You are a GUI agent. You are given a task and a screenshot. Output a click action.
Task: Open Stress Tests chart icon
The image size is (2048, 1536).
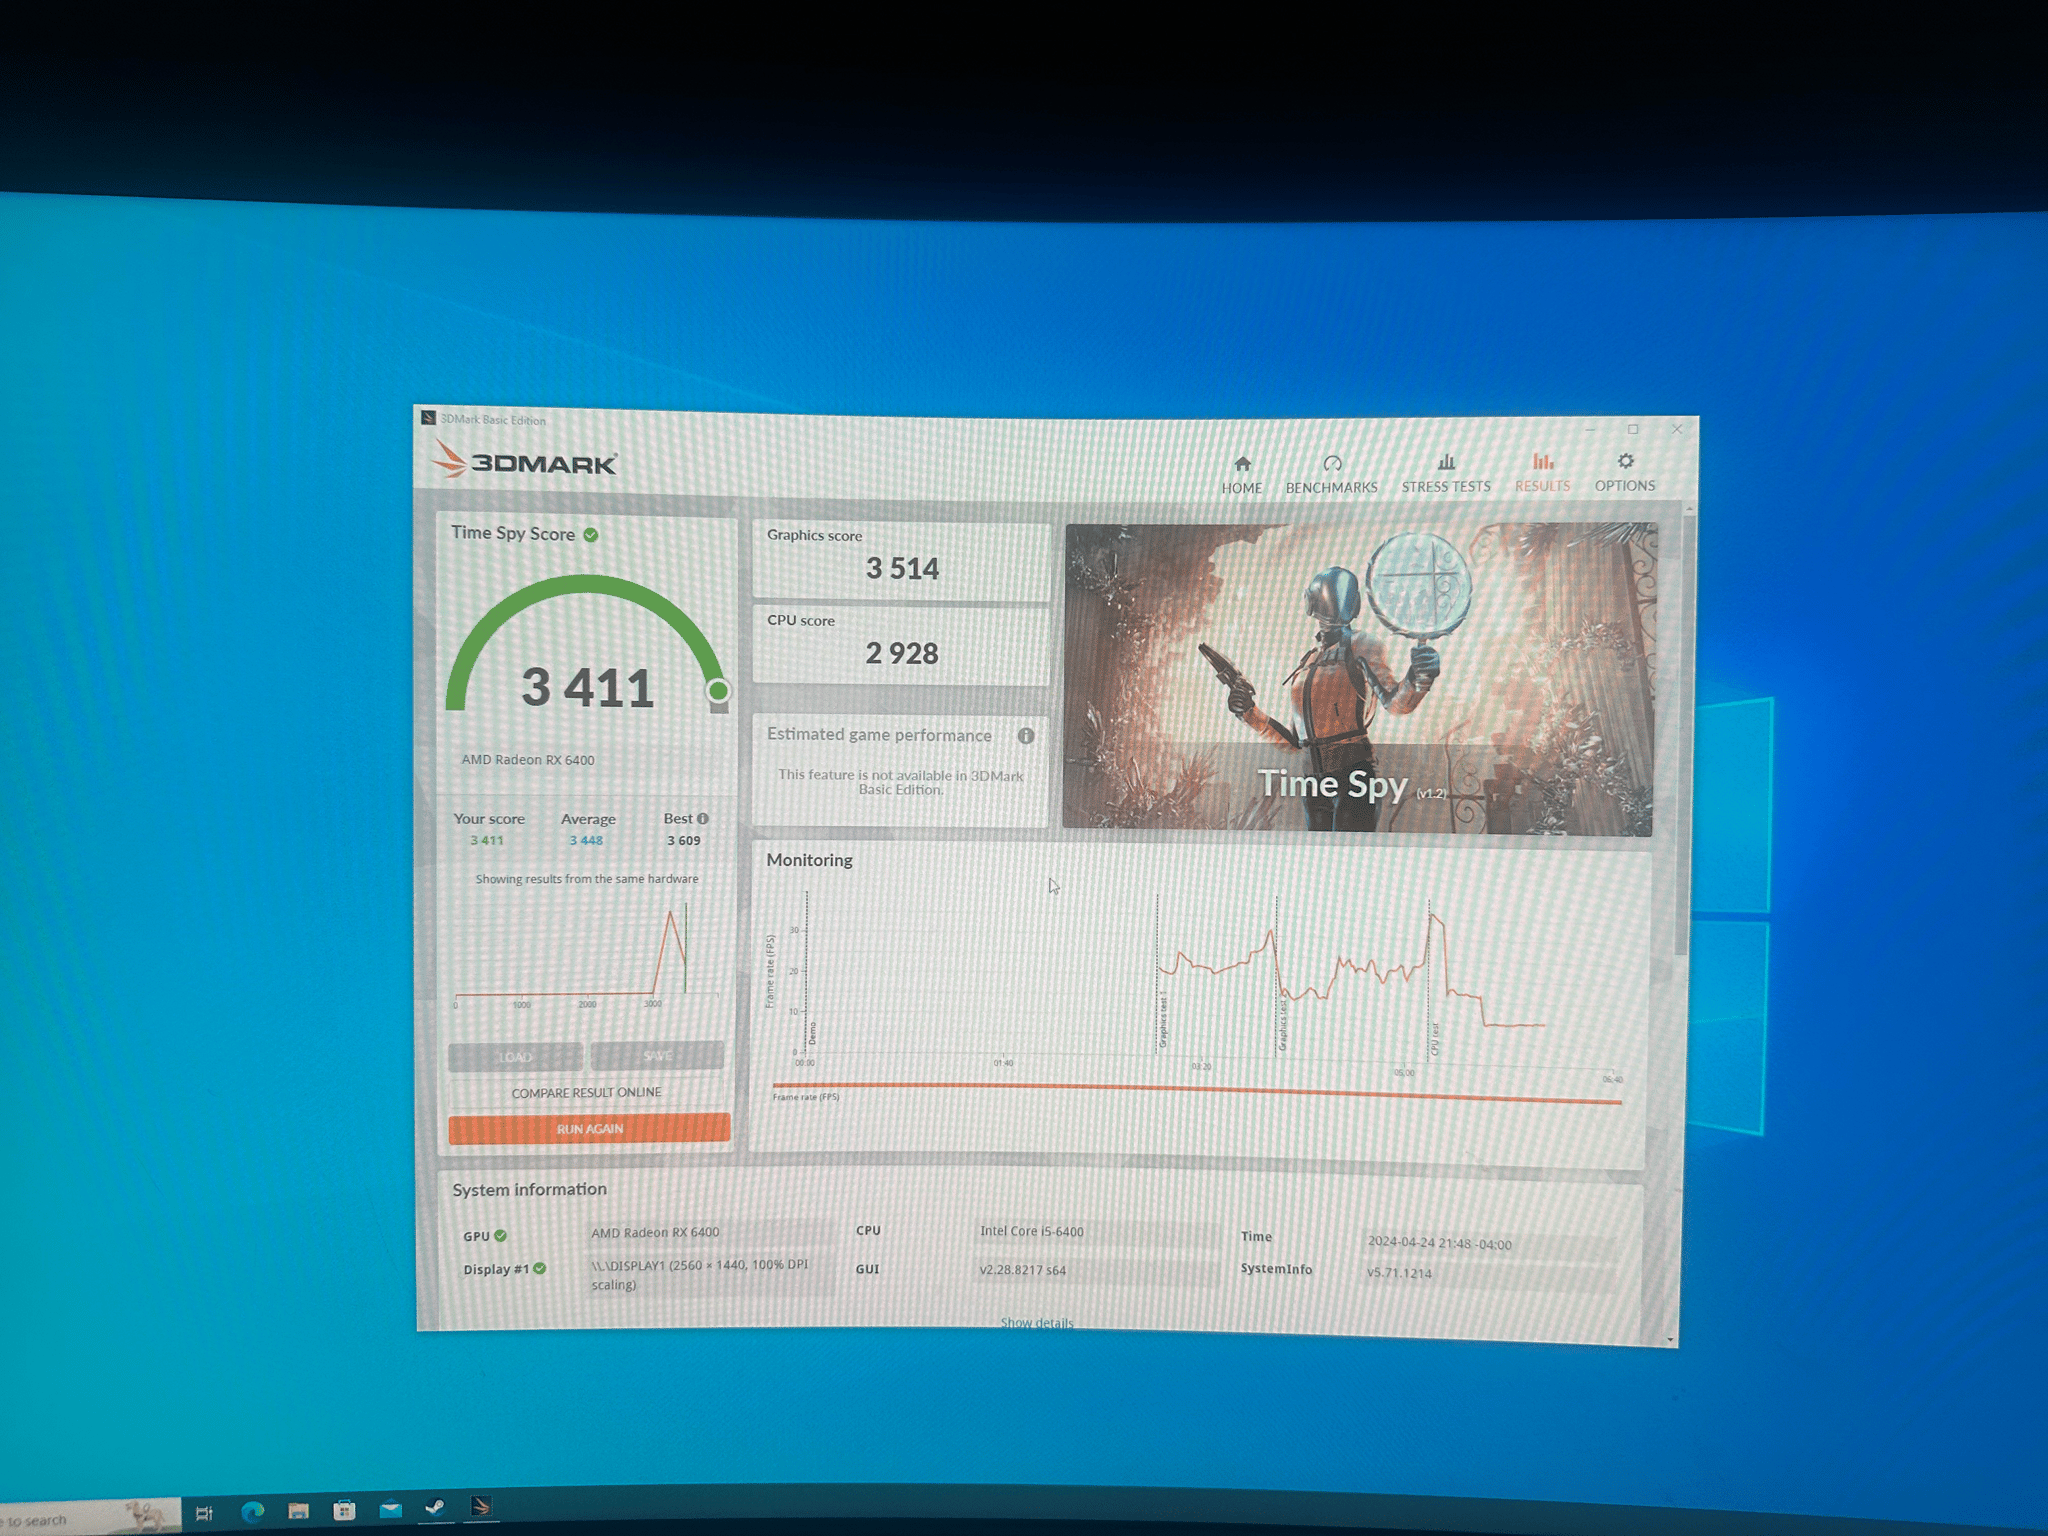pos(1446,462)
